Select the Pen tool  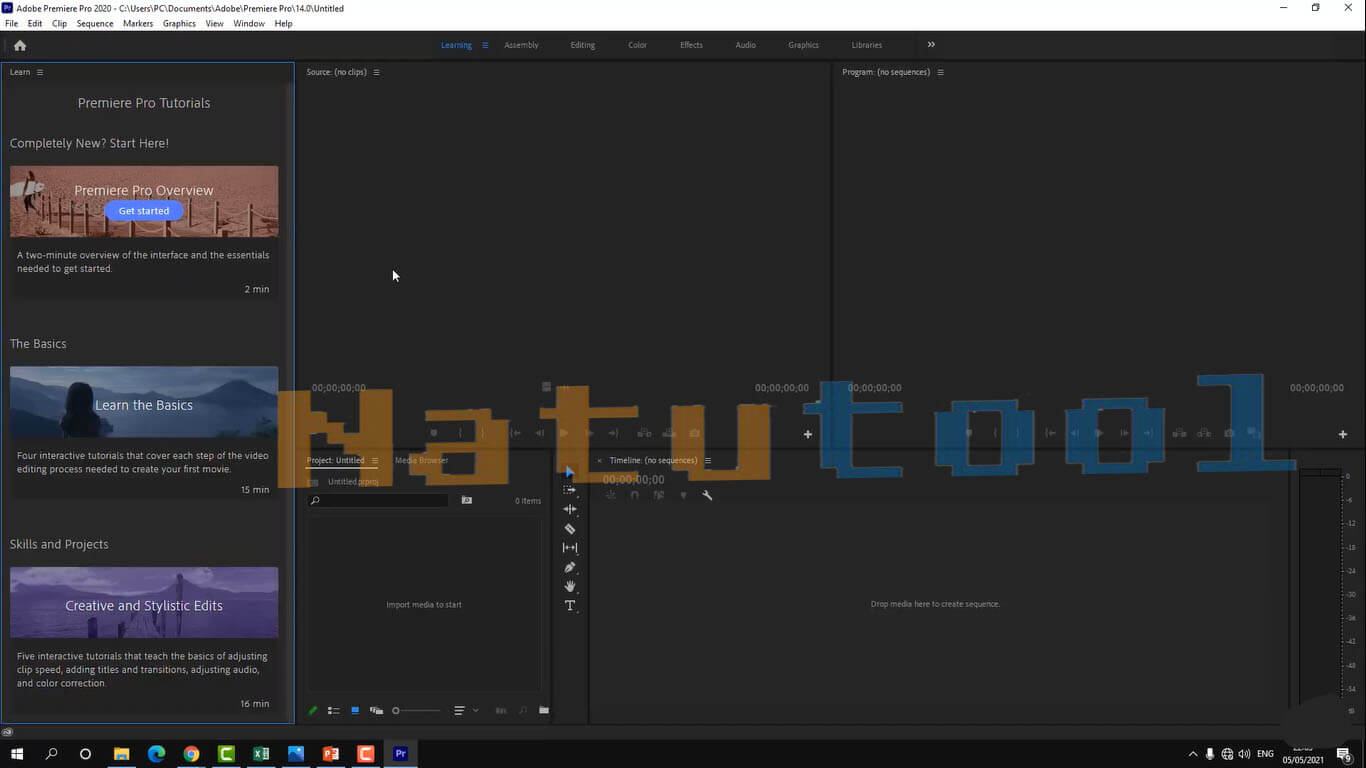pos(570,568)
